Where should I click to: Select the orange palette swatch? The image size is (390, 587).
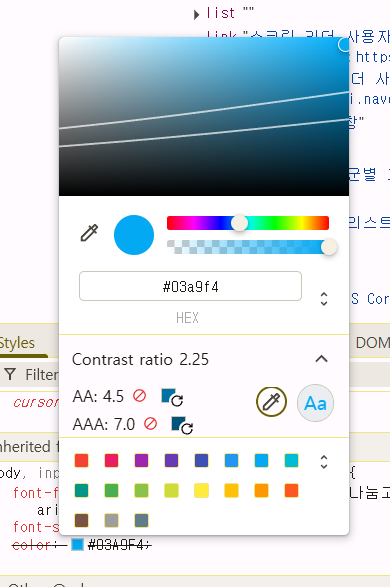click(x=261, y=490)
